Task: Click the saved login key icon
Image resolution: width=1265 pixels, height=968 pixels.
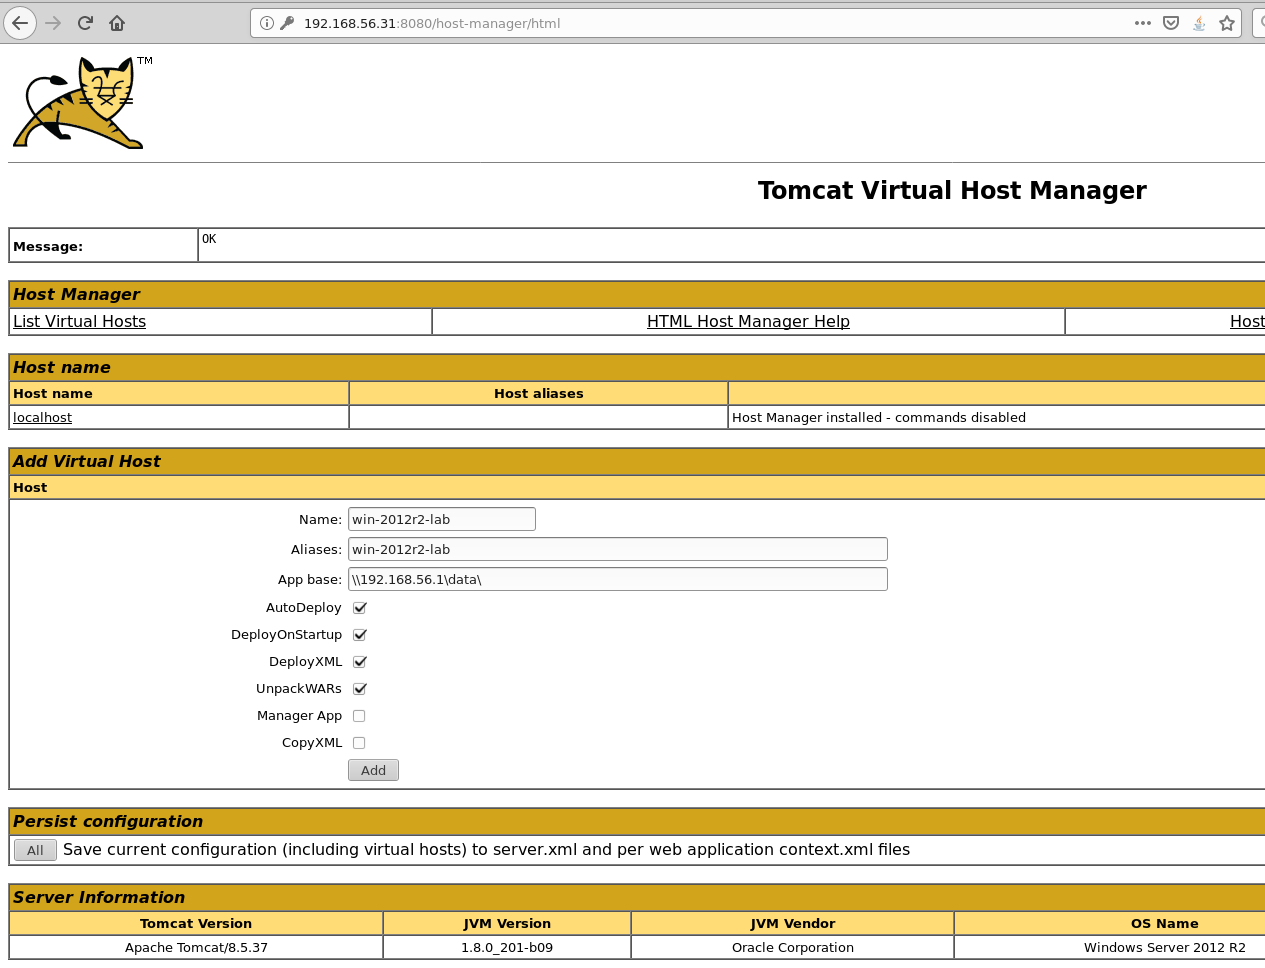Action: [287, 23]
